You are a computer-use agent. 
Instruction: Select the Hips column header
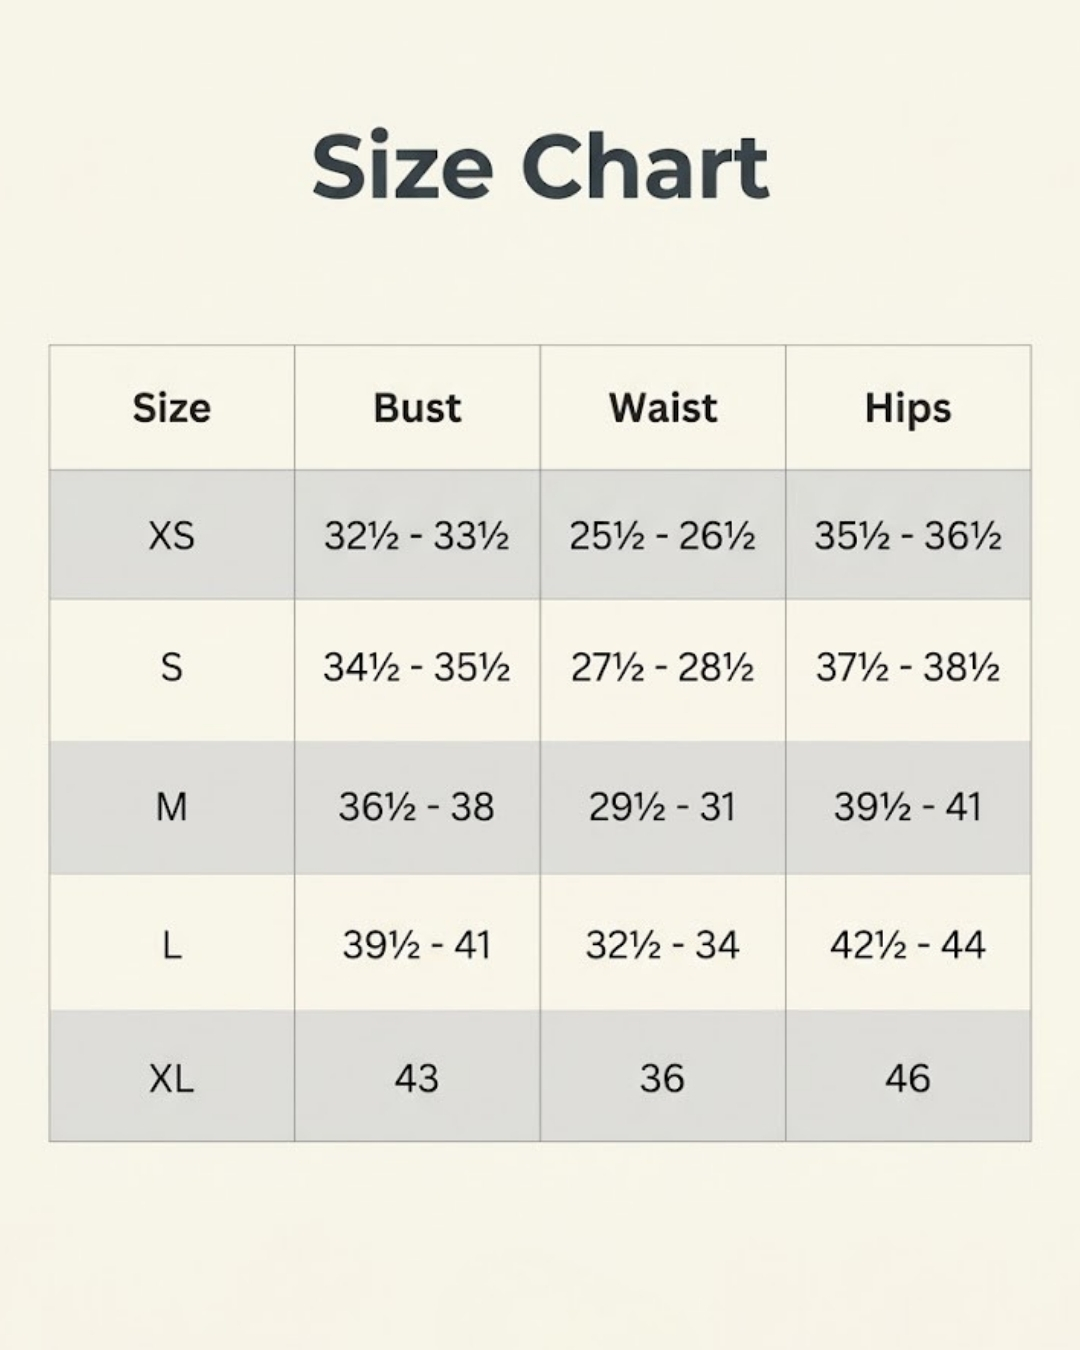pos(908,409)
